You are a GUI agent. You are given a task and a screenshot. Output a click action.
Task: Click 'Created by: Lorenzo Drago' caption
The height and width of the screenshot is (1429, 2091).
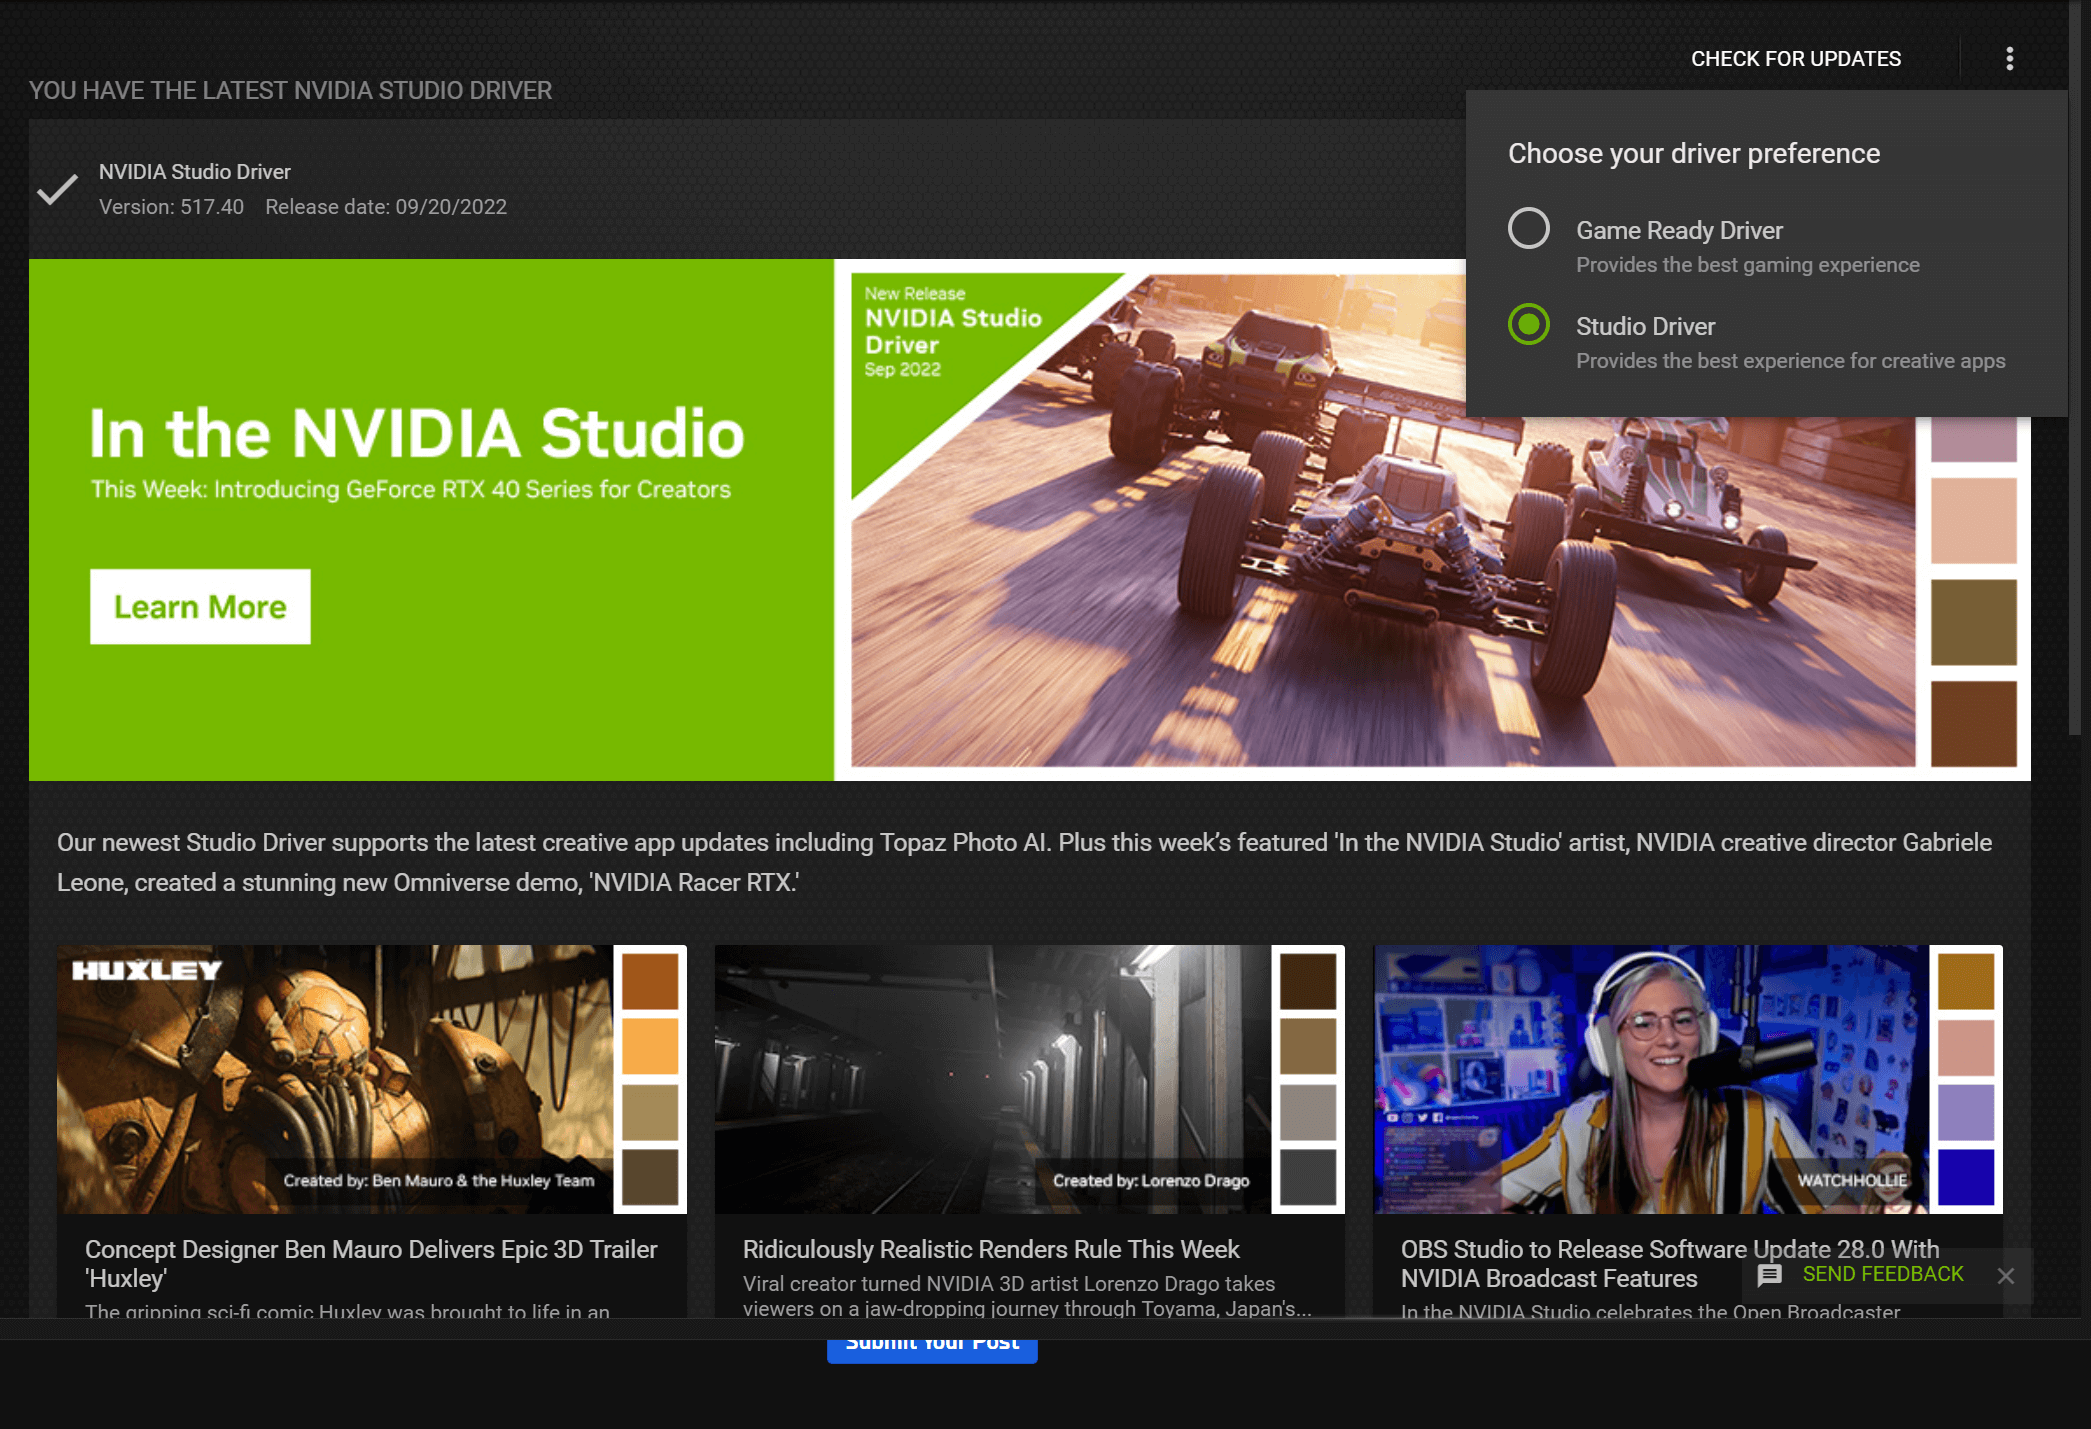[x=1151, y=1181]
